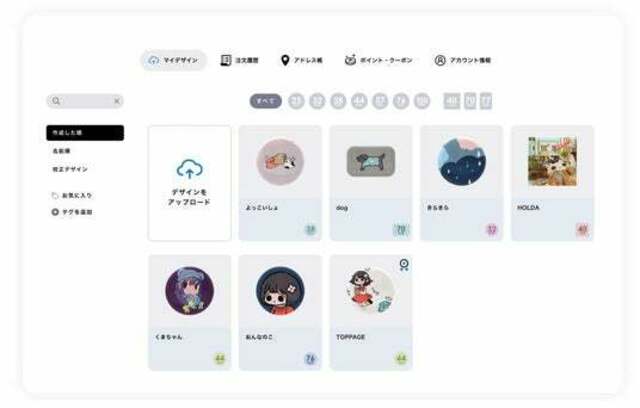Open the HOLDA design thumbnail

pos(552,161)
